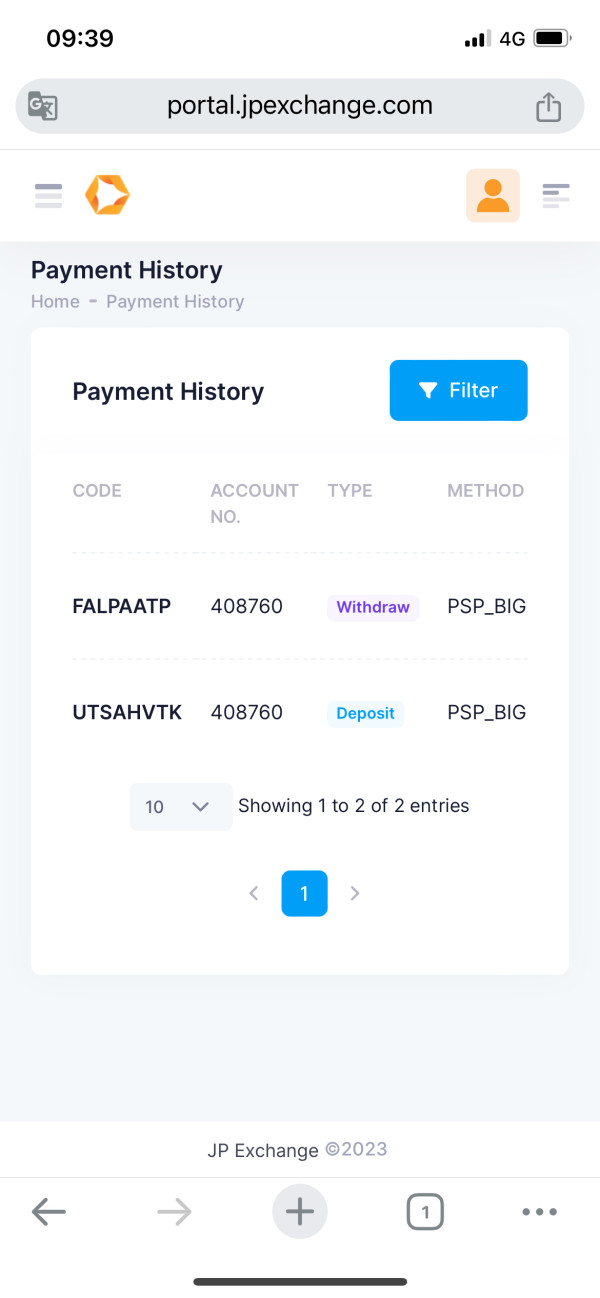Open the hamburger sidebar menu
Viewport: 600px width, 1298px height.
[x=48, y=195]
